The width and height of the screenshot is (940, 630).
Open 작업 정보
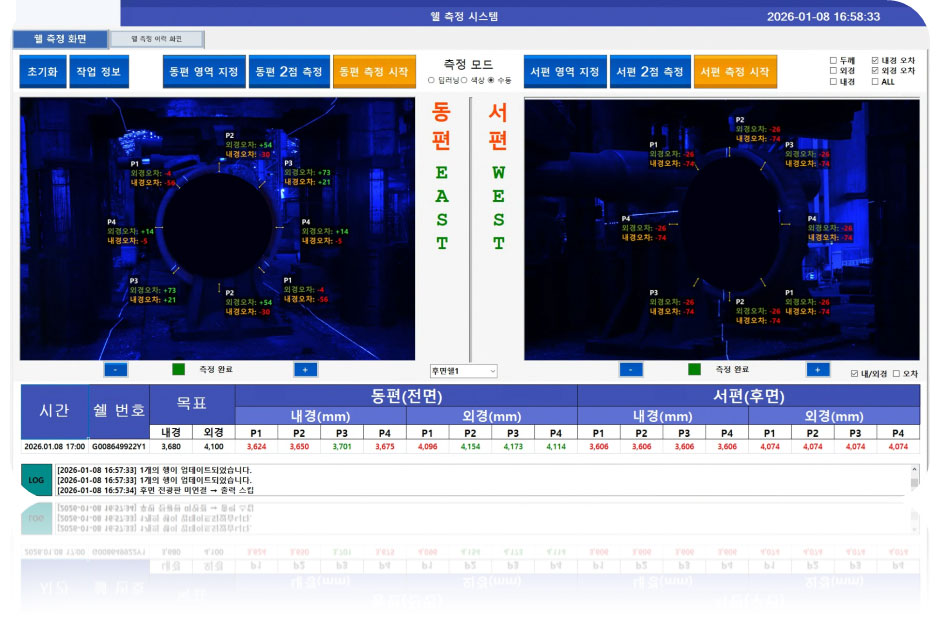point(99,71)
